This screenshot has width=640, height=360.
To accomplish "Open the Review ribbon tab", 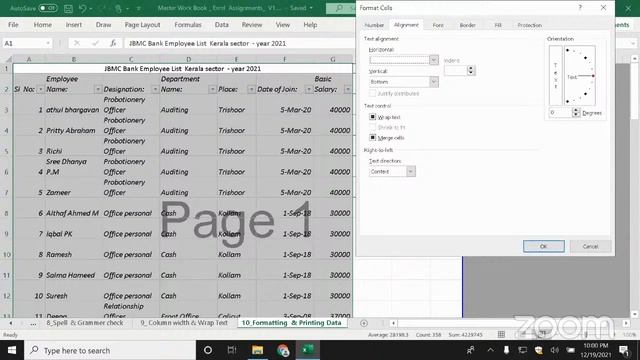I will [x=252, y=25].
